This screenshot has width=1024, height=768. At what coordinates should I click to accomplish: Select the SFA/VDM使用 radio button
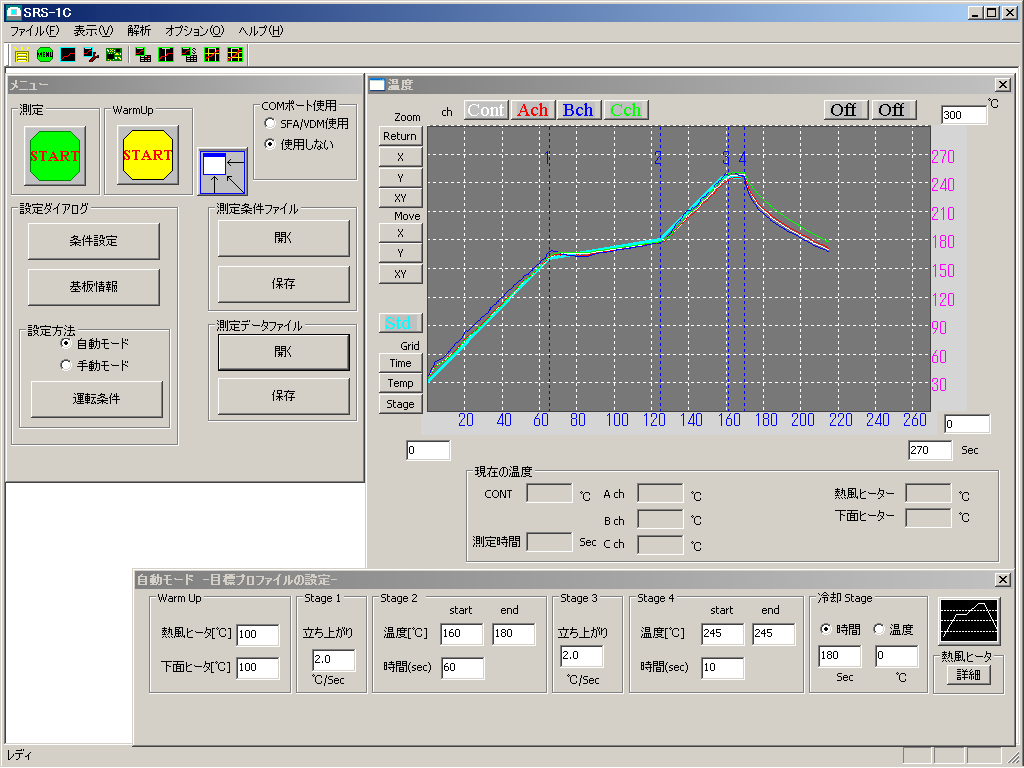pyautogui.click(x=270, y=123)
